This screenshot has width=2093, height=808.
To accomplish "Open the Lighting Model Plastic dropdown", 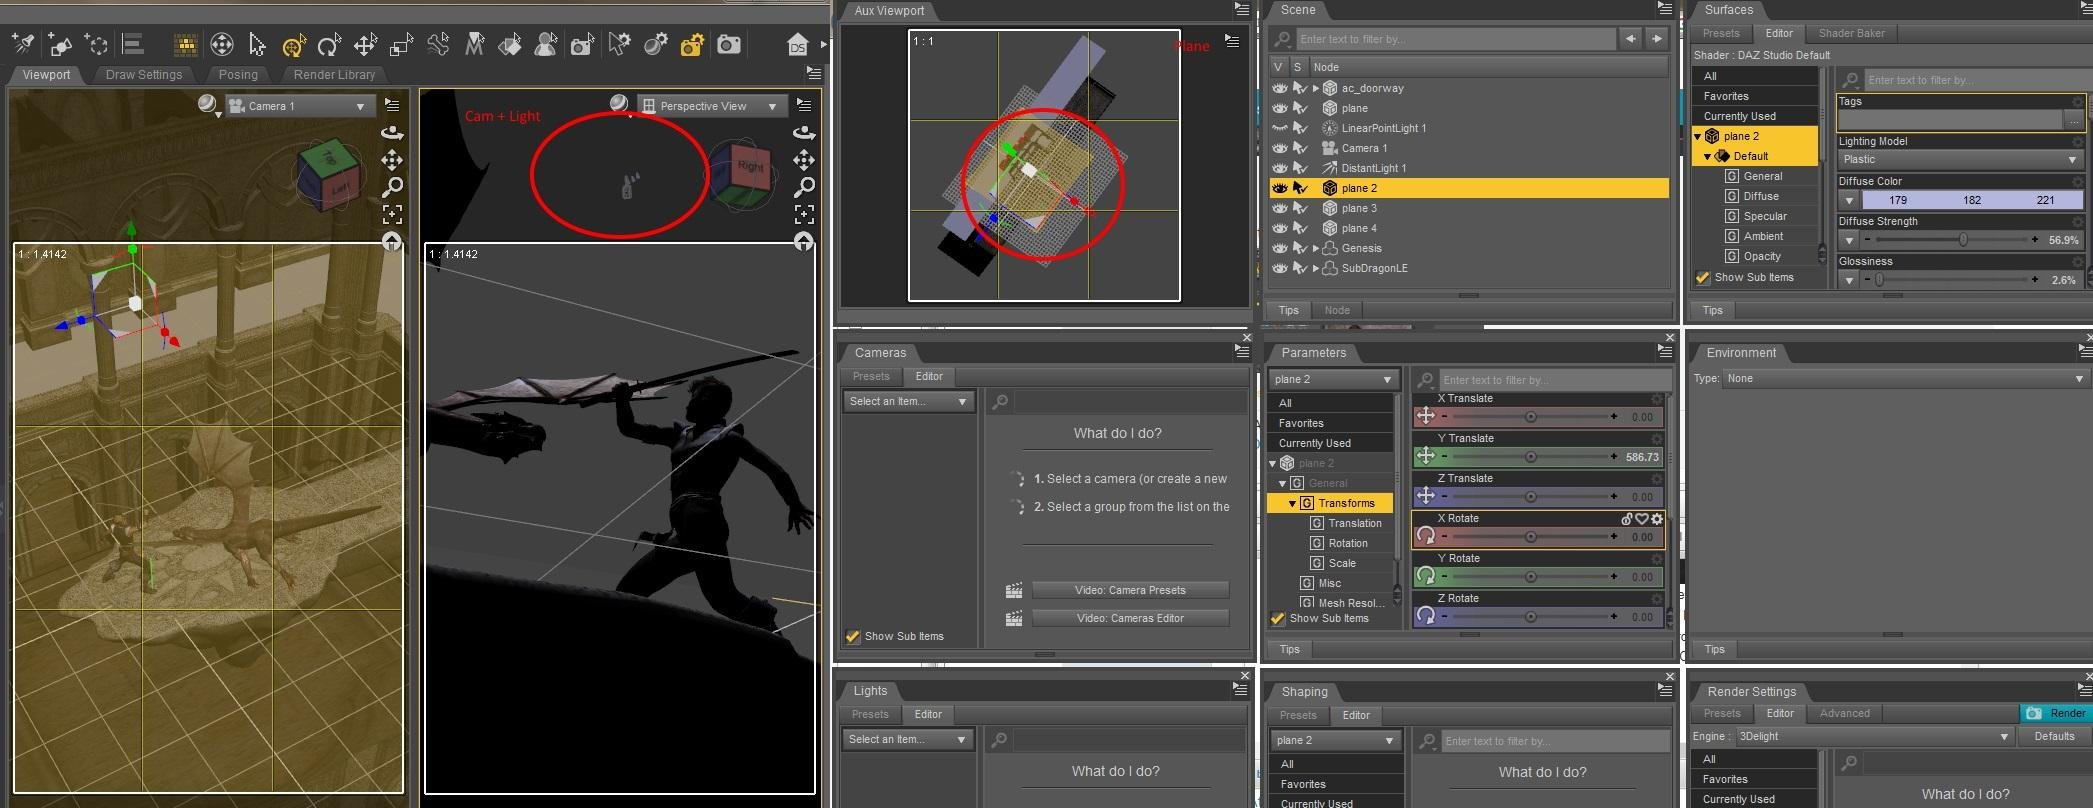I will click(1961, 160).
